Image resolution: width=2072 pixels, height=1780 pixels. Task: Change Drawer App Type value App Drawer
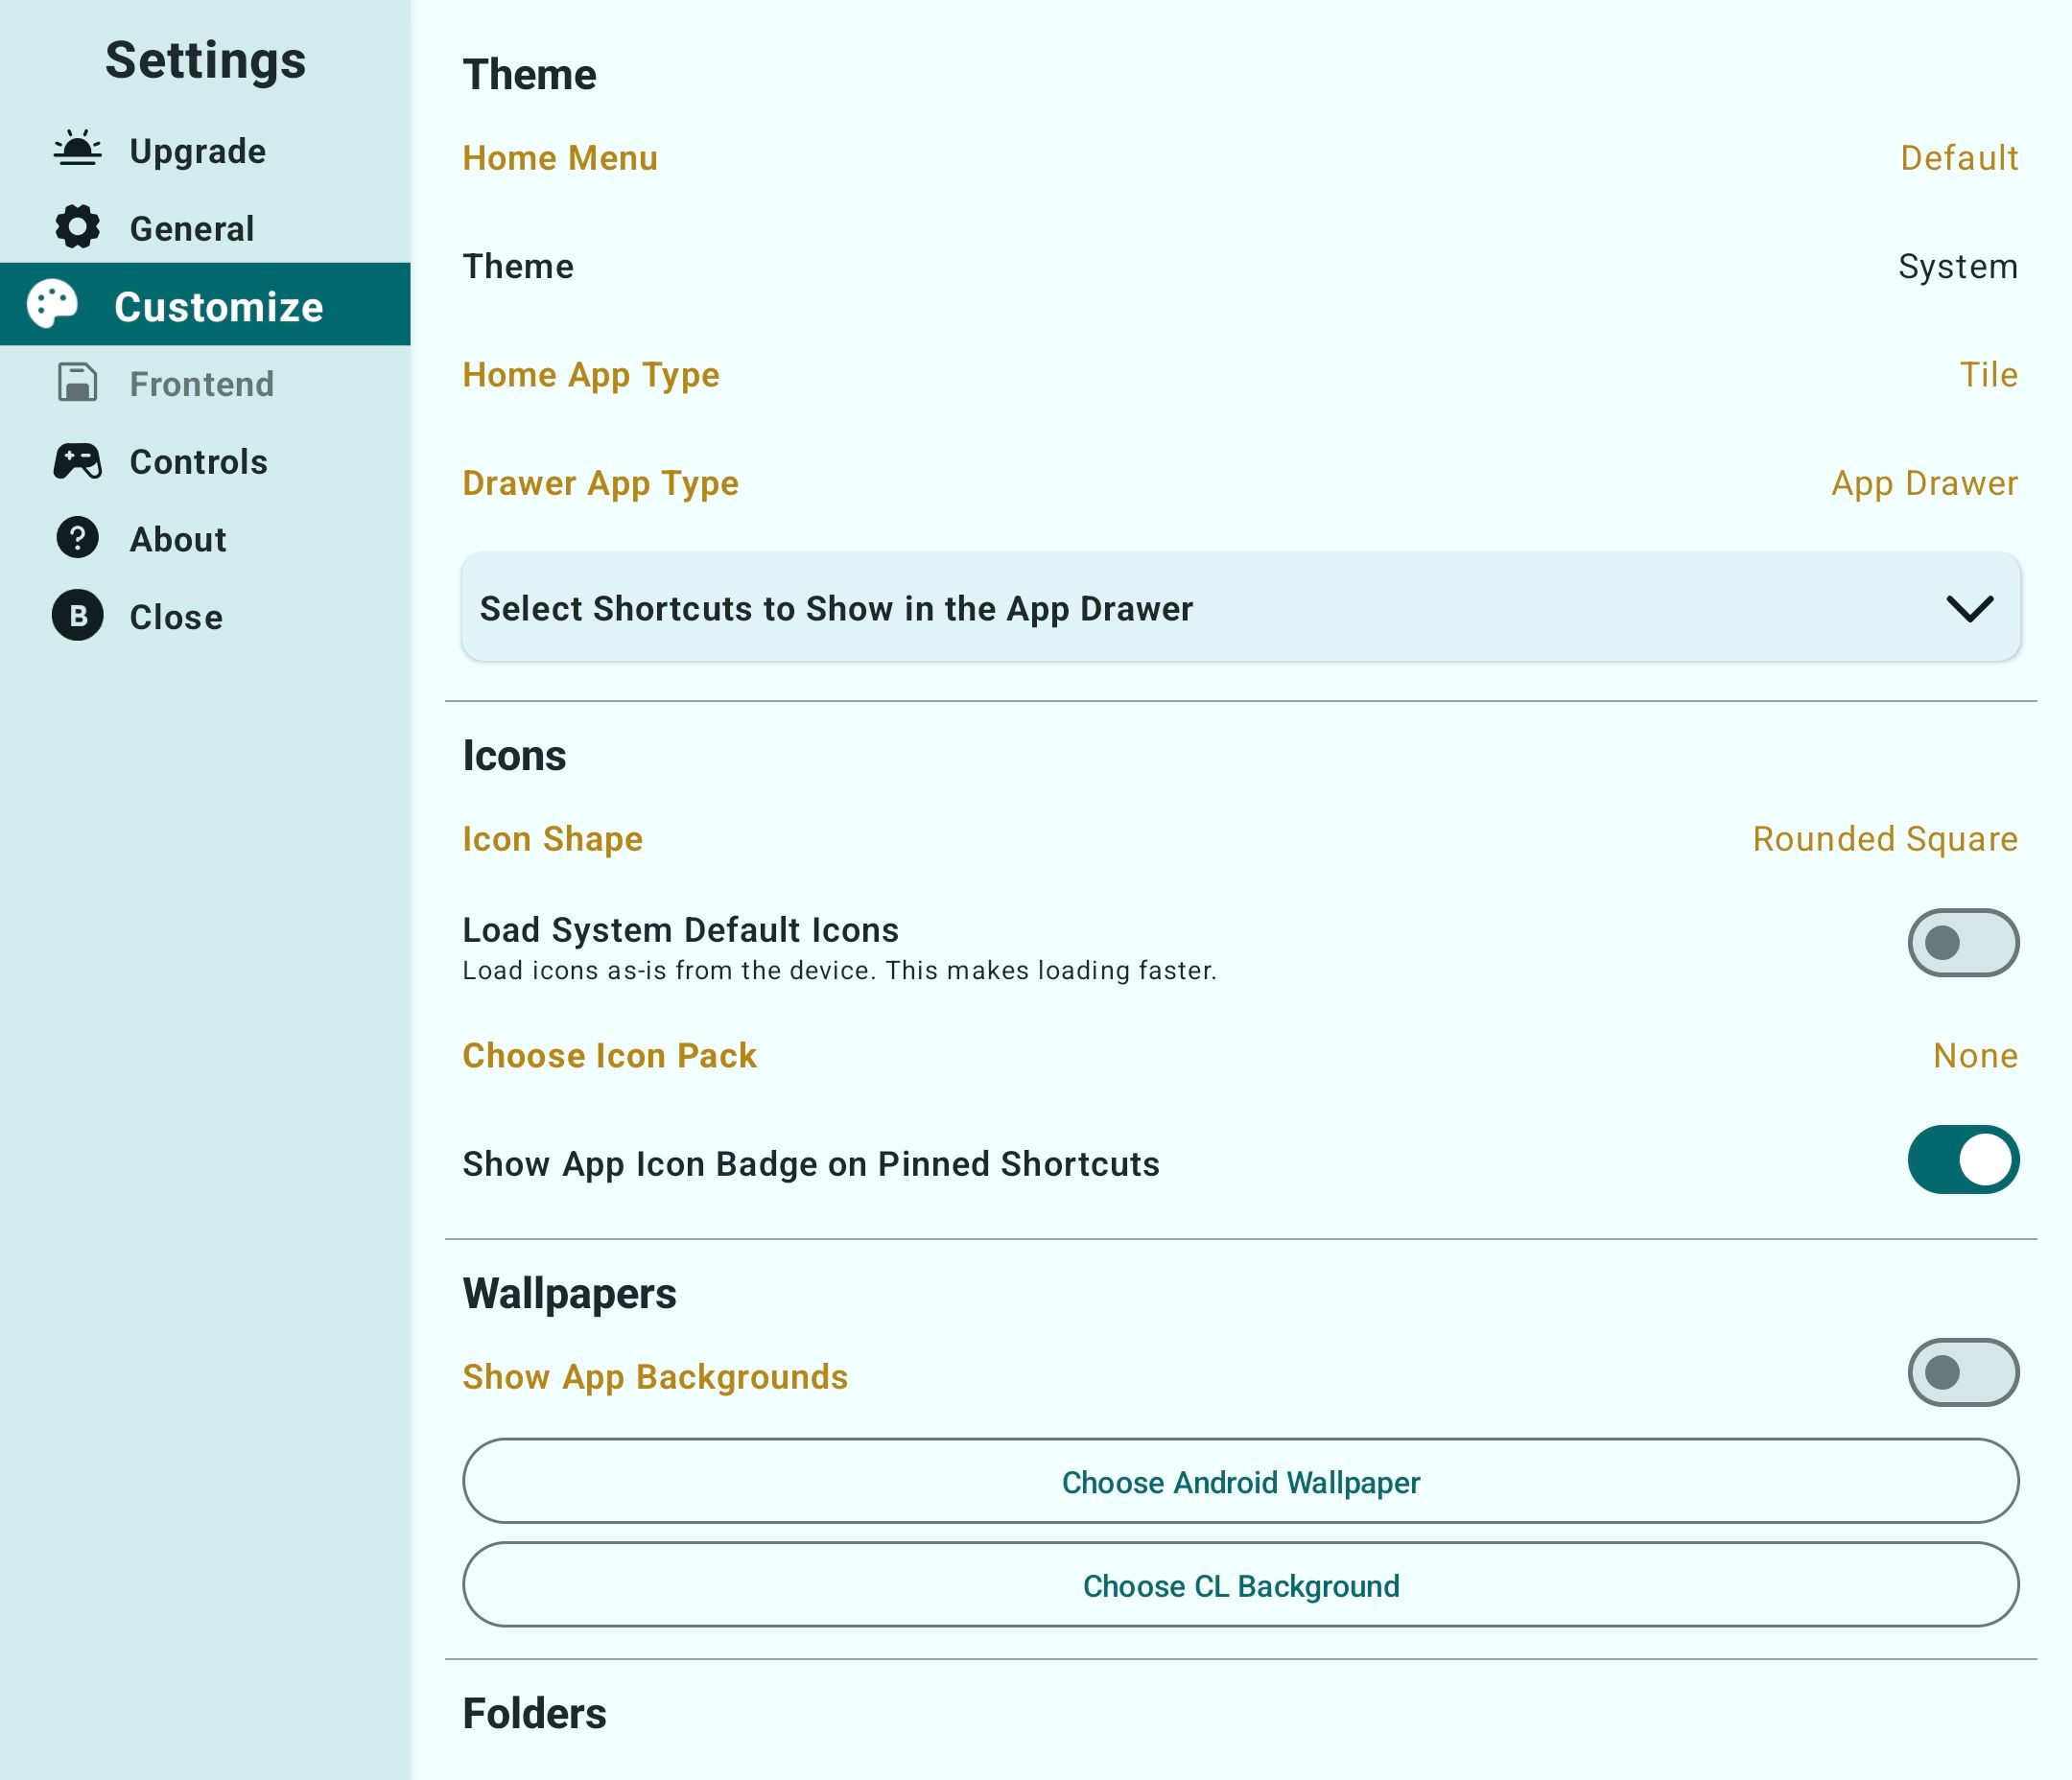coord(1924,484)
